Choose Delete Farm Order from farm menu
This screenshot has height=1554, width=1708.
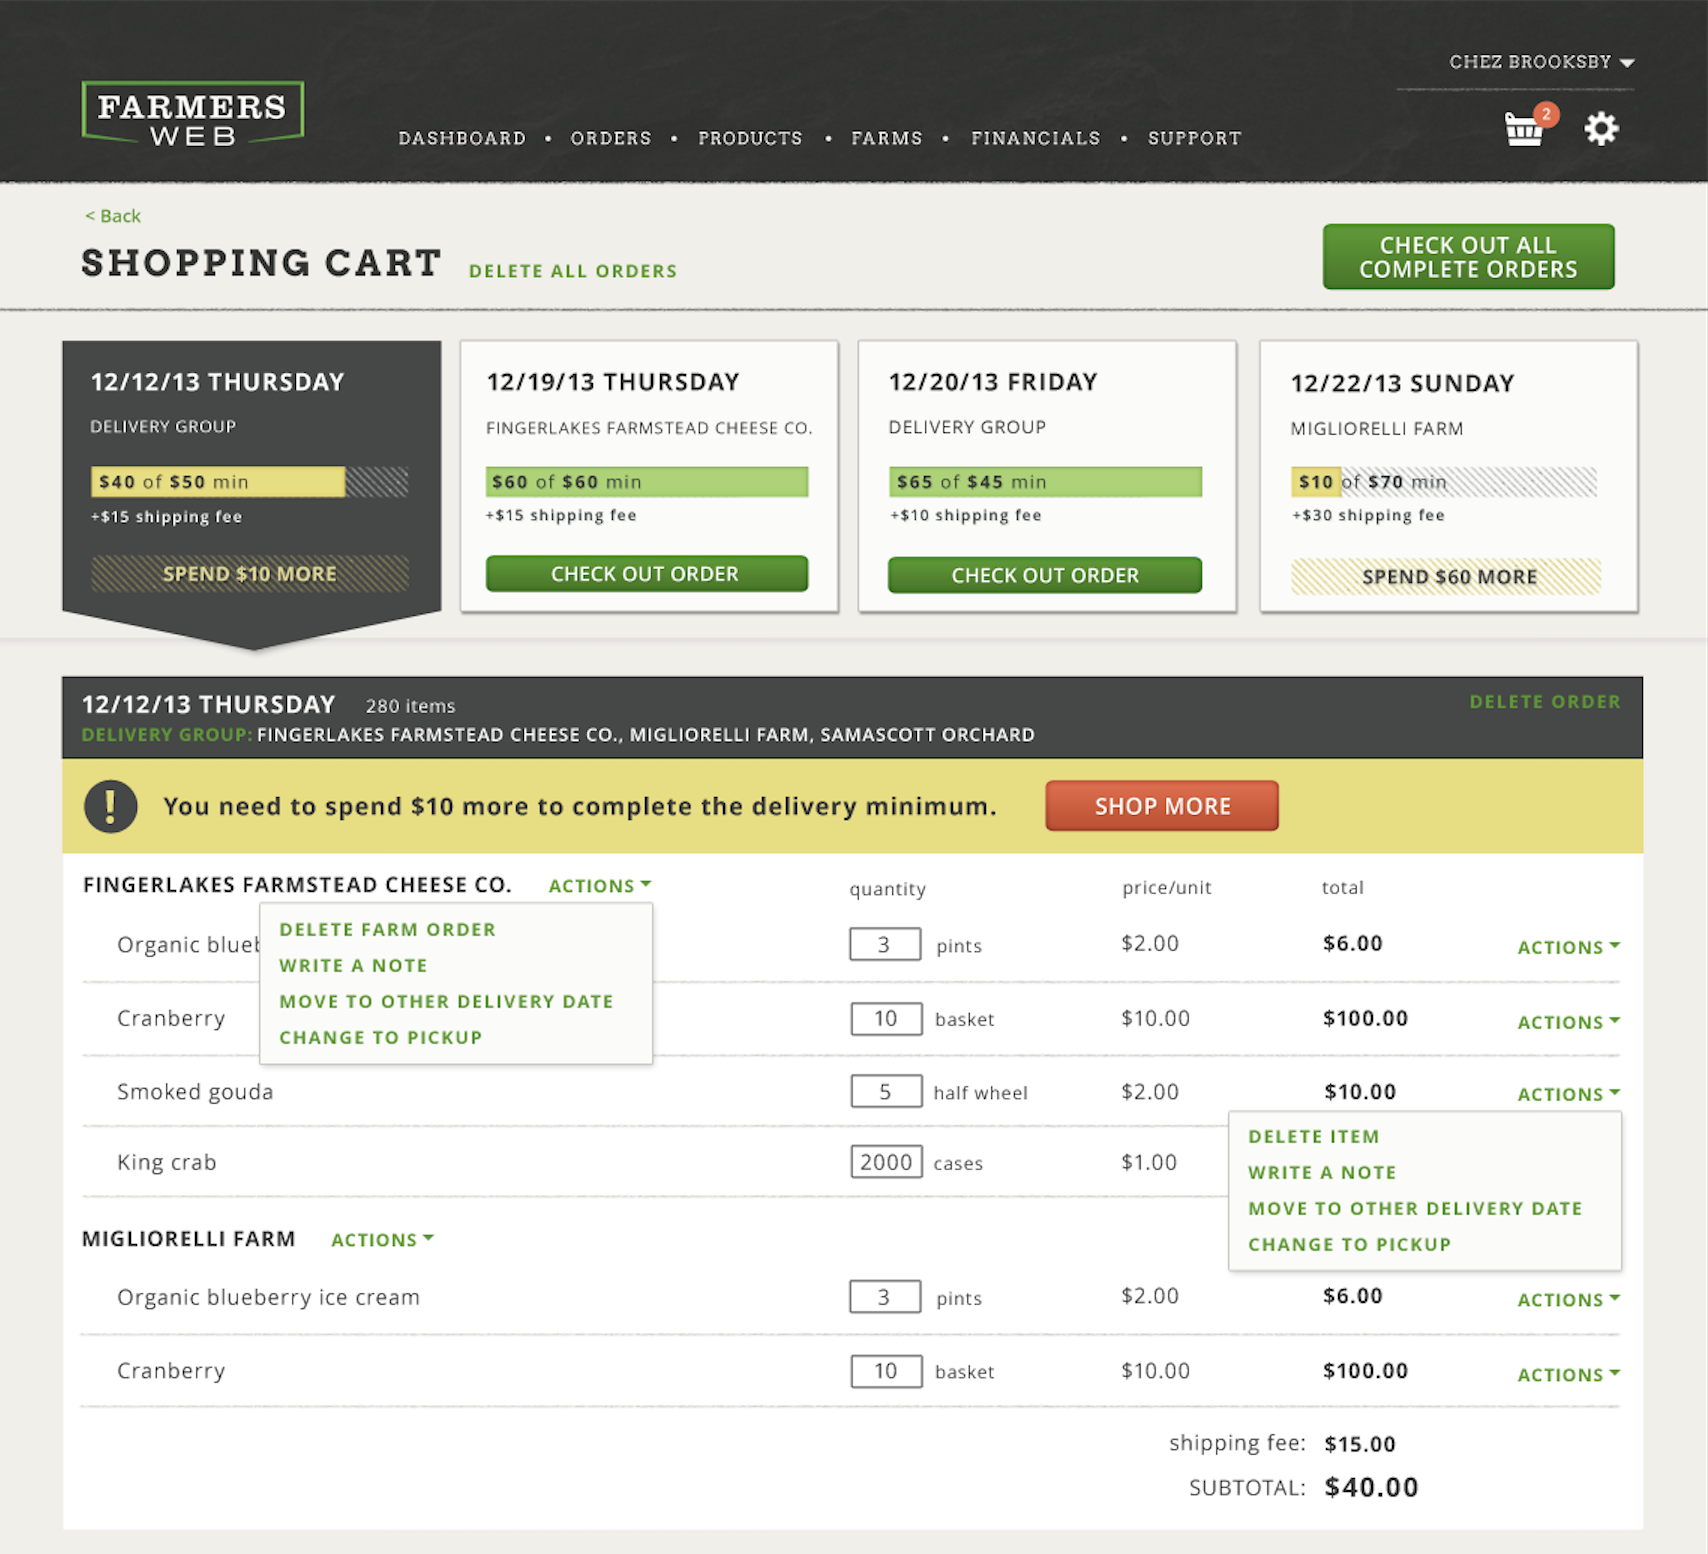pyautogui.click(x=388, y=929)
